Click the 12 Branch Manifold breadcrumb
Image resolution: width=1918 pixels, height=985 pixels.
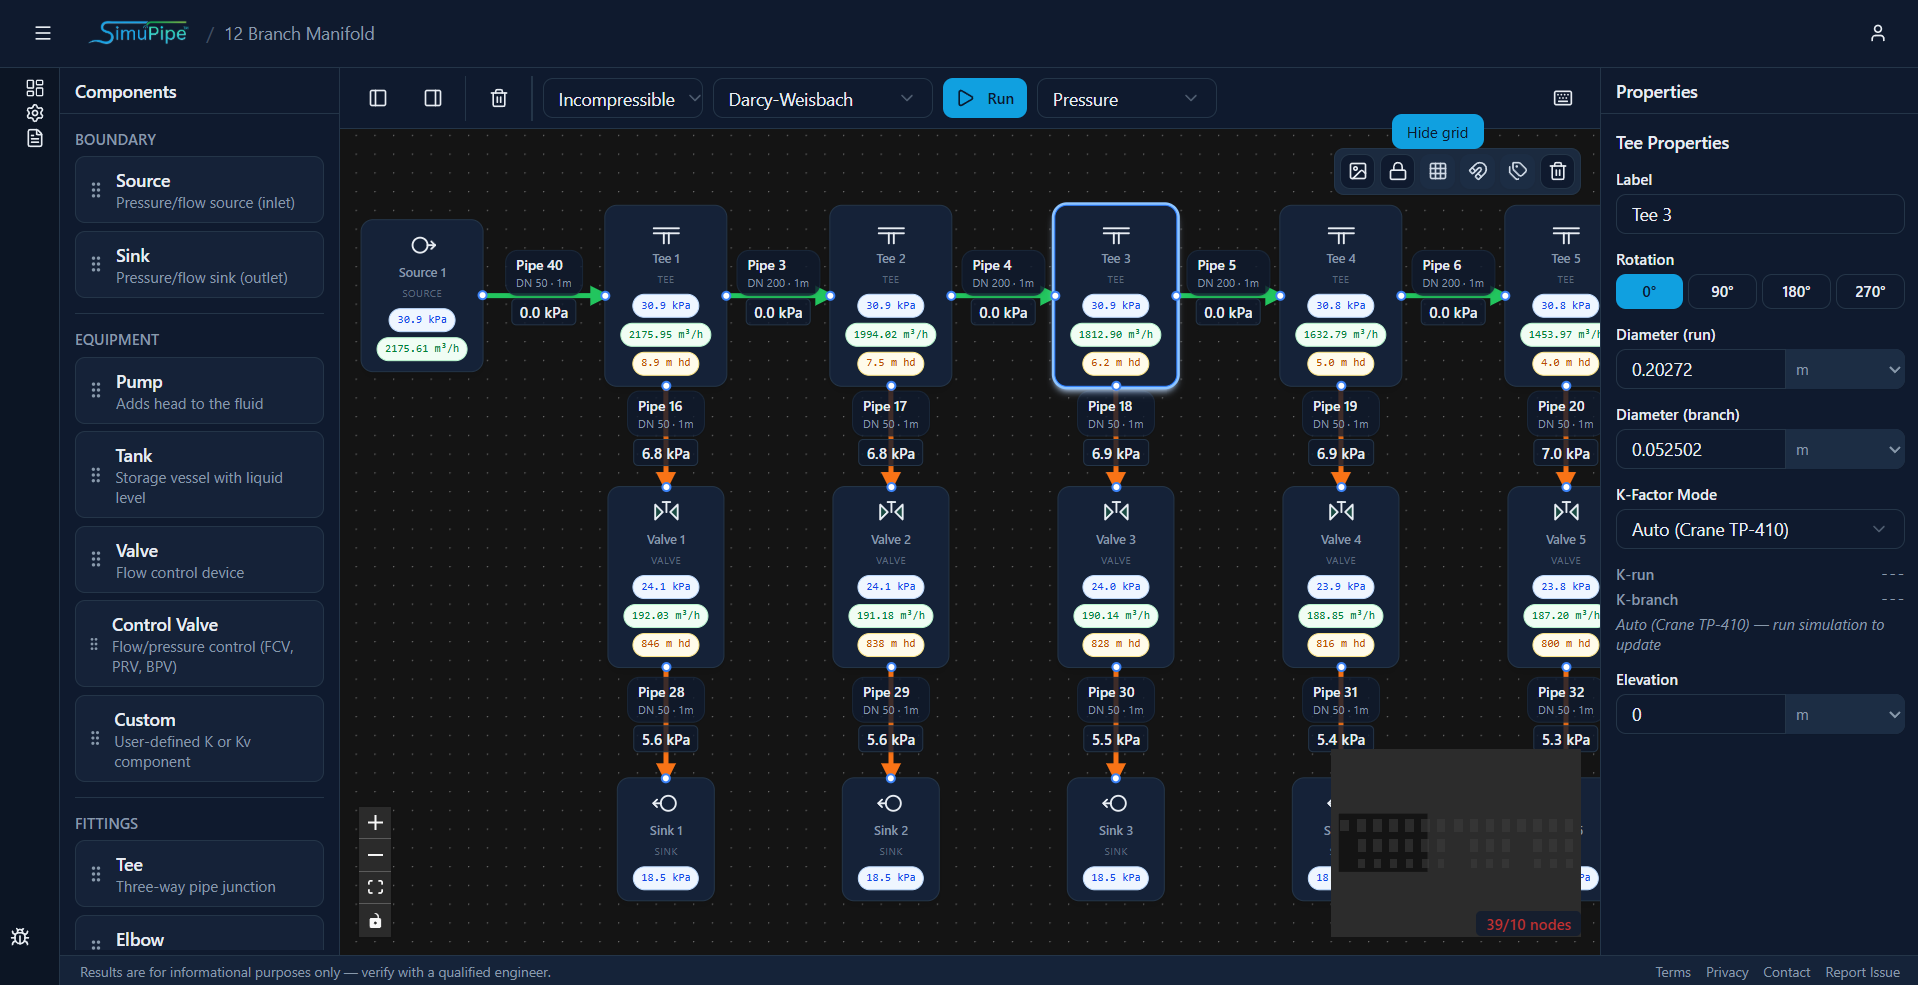tap(299, 33)
